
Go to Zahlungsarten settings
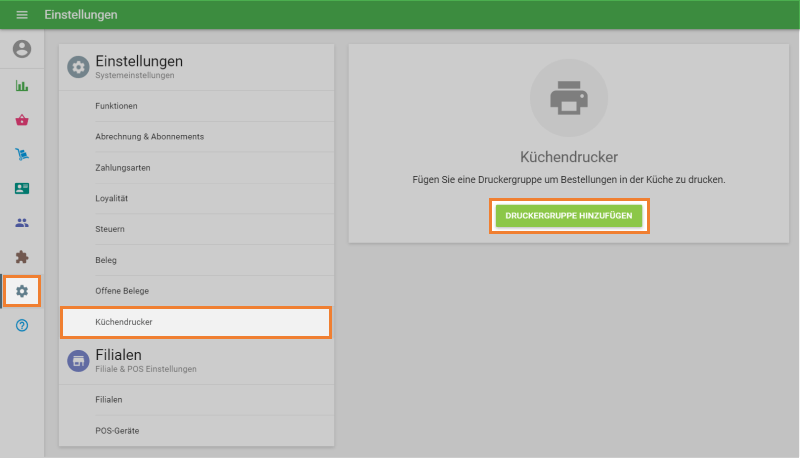[196, 168]
